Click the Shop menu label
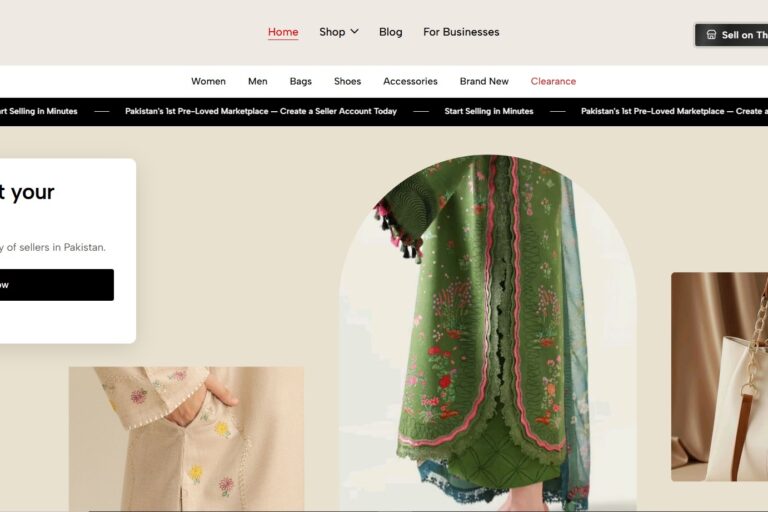The image size is (768, 512). click(x=332, y=32)
